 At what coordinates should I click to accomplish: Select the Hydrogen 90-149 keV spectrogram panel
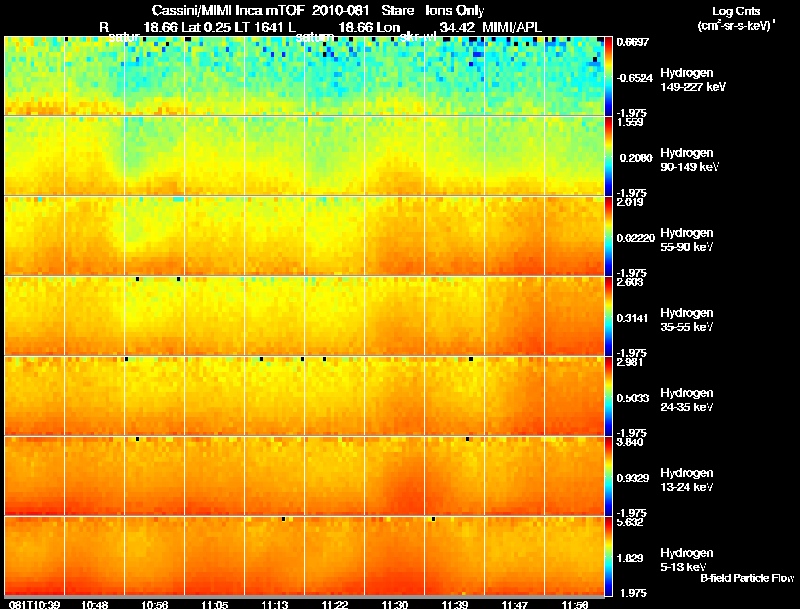pos(304,156)
